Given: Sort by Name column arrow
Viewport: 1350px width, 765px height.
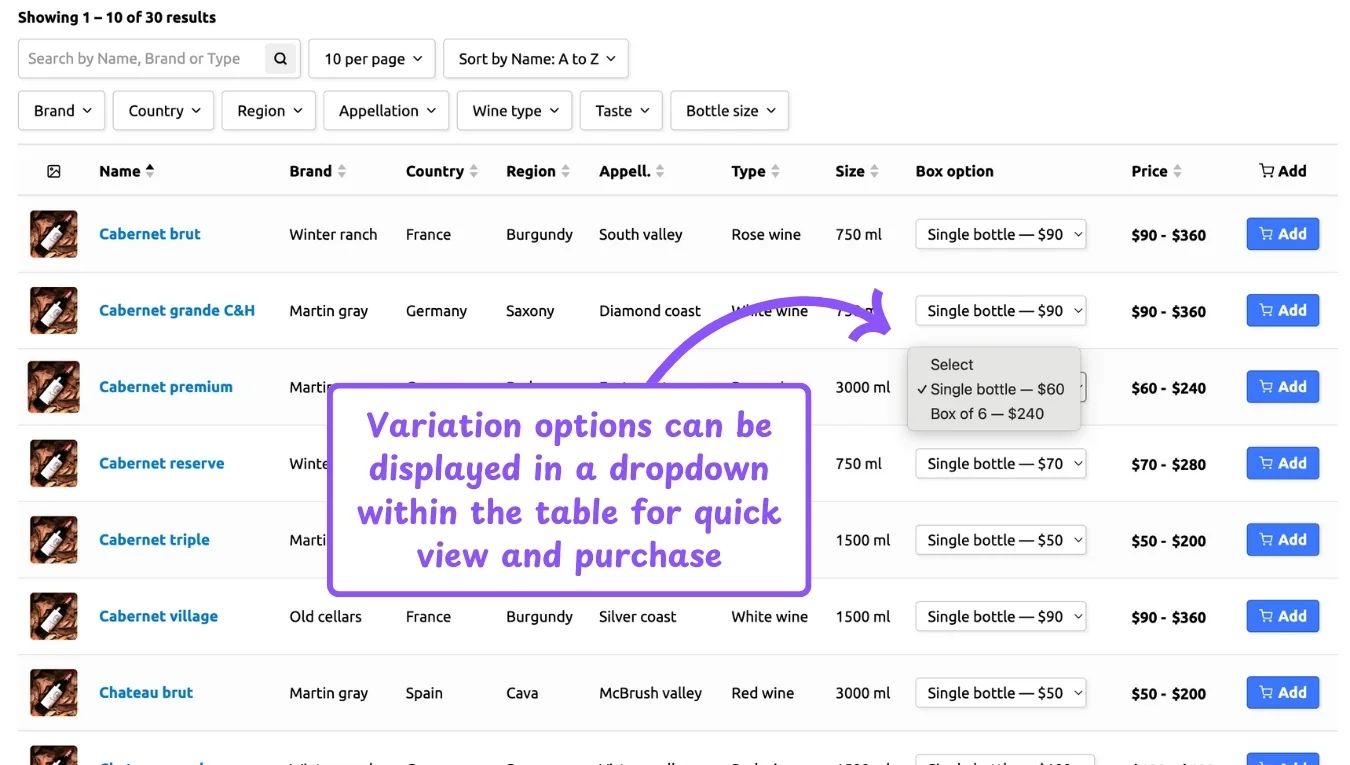Looking at the screenshot, I should tap(150, 171).
